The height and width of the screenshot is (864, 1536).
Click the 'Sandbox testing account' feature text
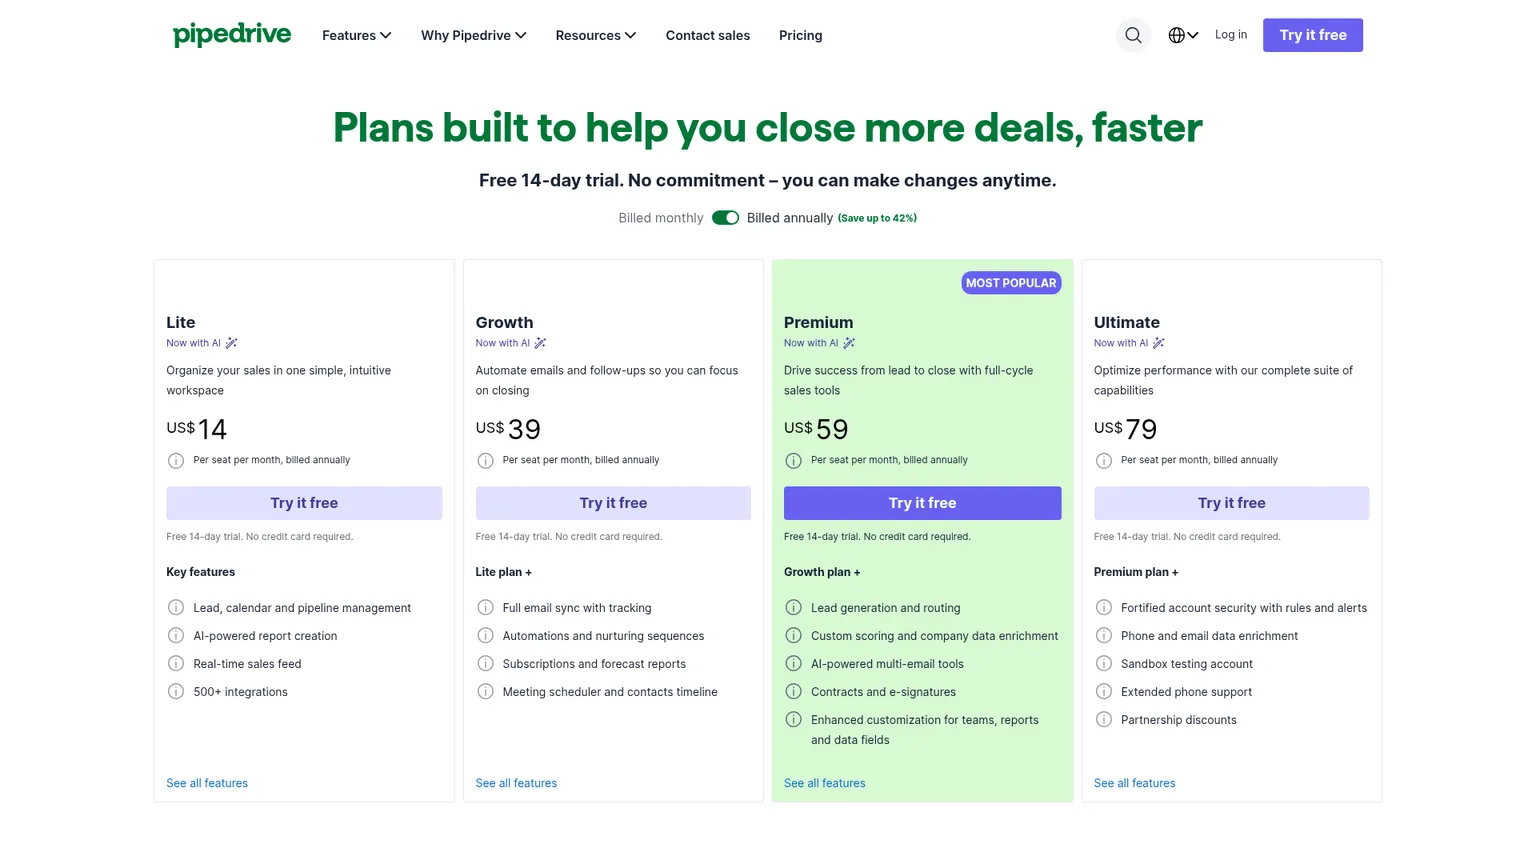point(1187,664)
